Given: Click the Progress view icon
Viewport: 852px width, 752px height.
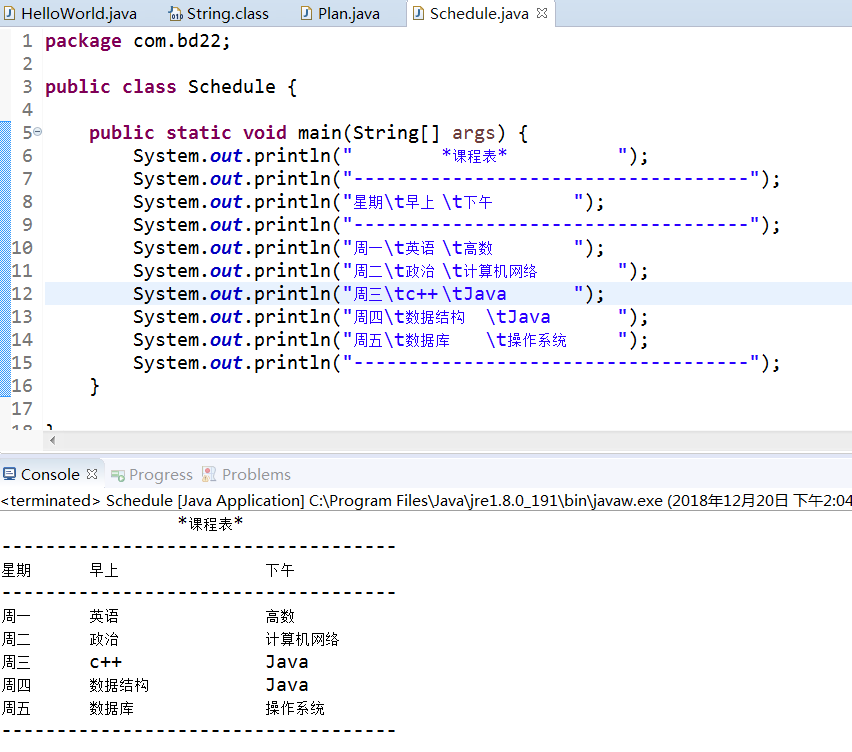Looking at the screenshot, I should [118, 475].
